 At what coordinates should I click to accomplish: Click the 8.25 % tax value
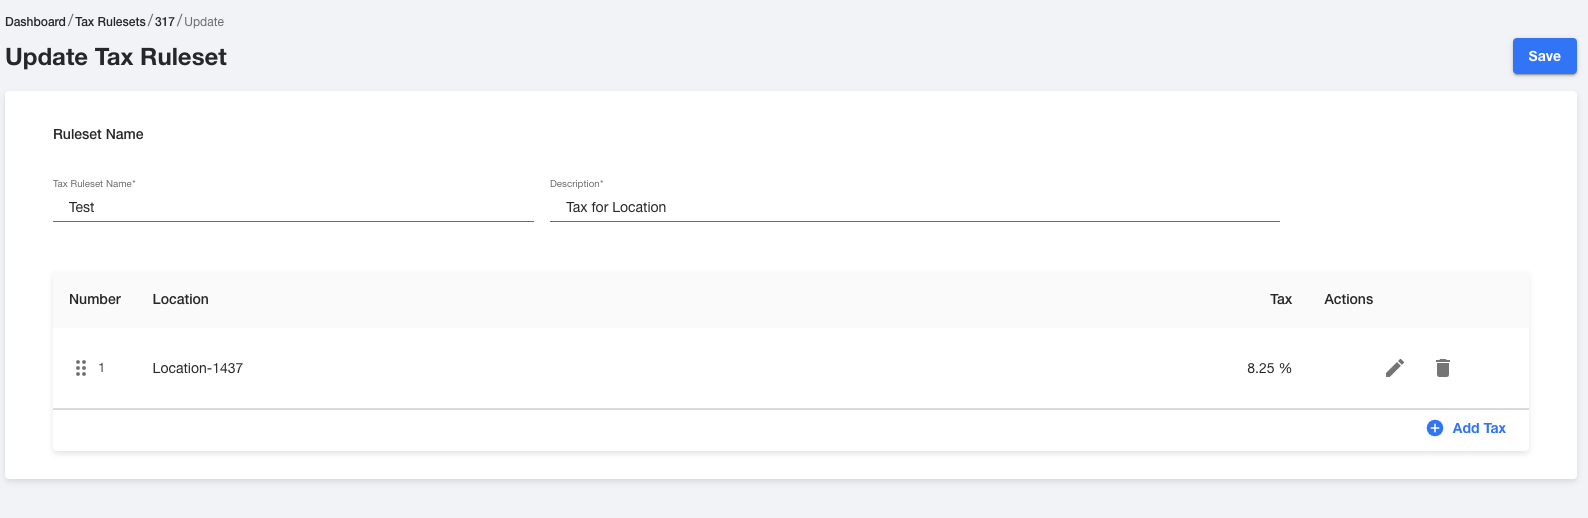(x=1269, y=368)
